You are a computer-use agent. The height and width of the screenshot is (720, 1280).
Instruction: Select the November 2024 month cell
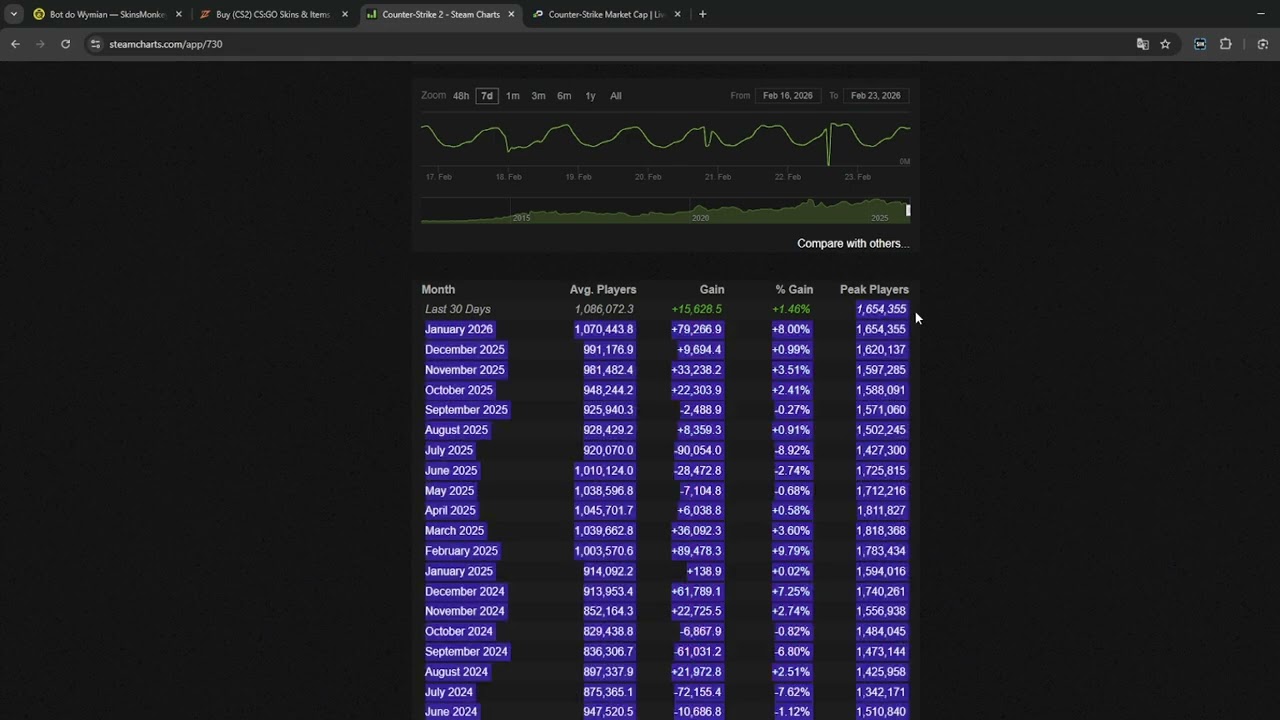coord(465,611)
